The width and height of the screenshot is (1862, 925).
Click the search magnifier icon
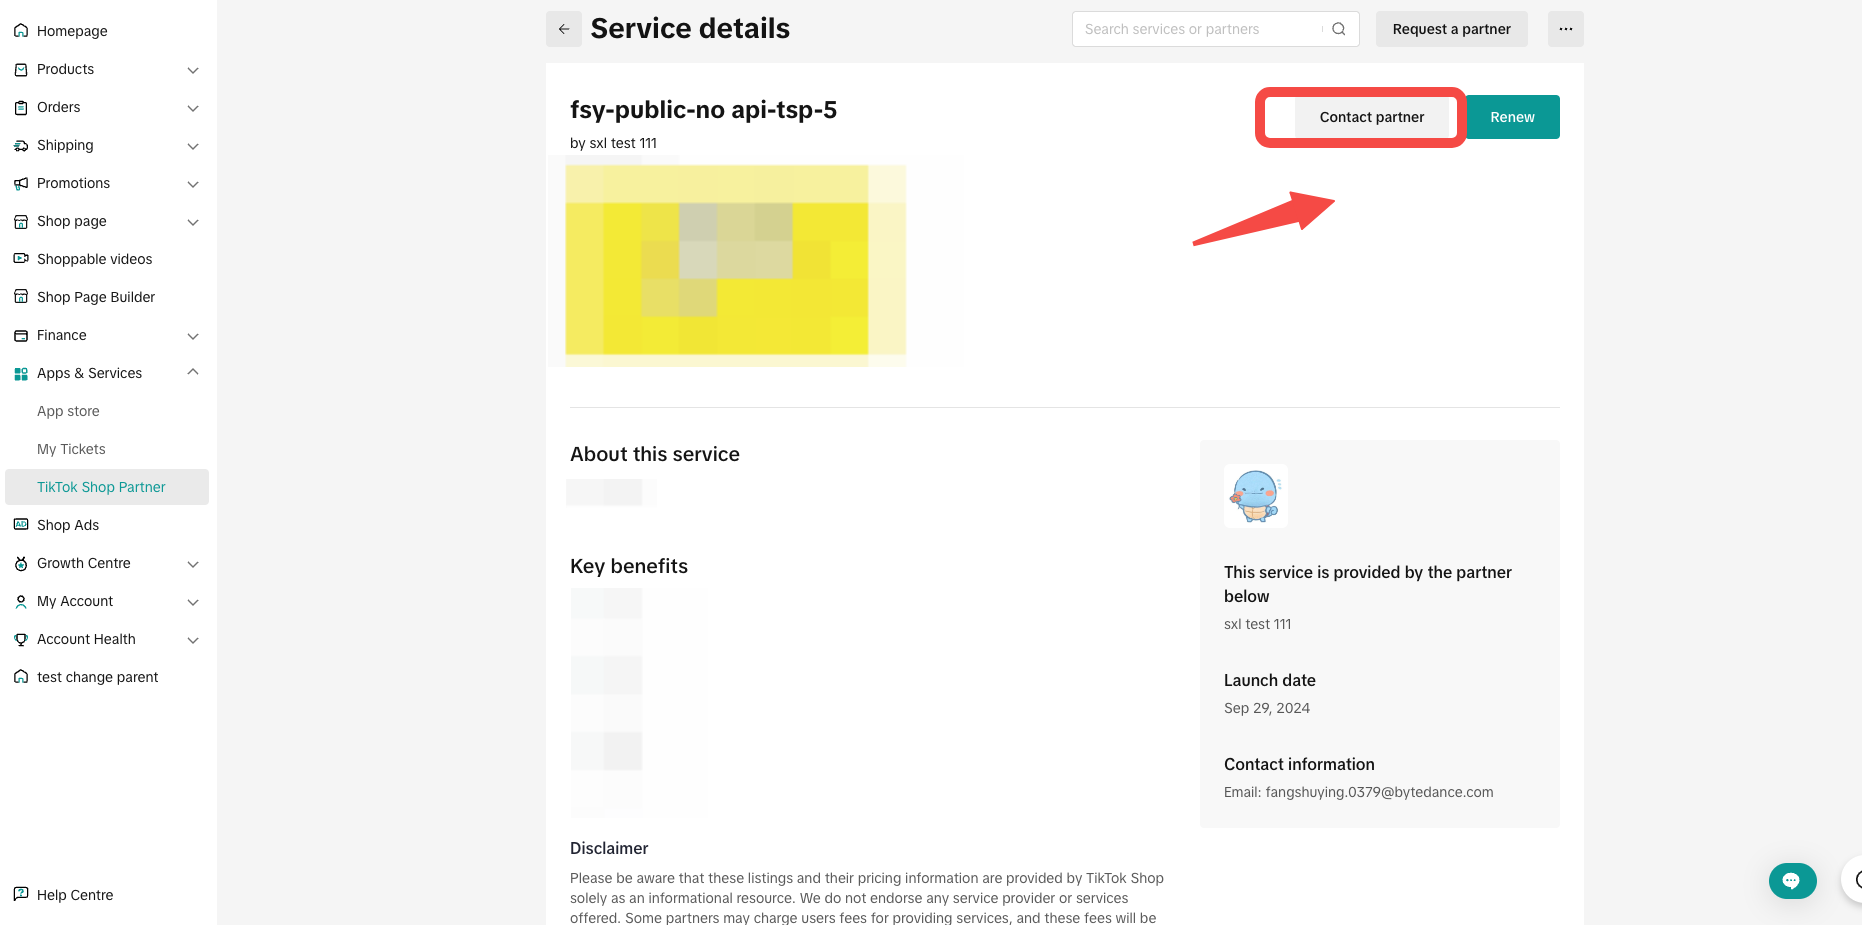pyautogui.click(x=1339, y=29)
